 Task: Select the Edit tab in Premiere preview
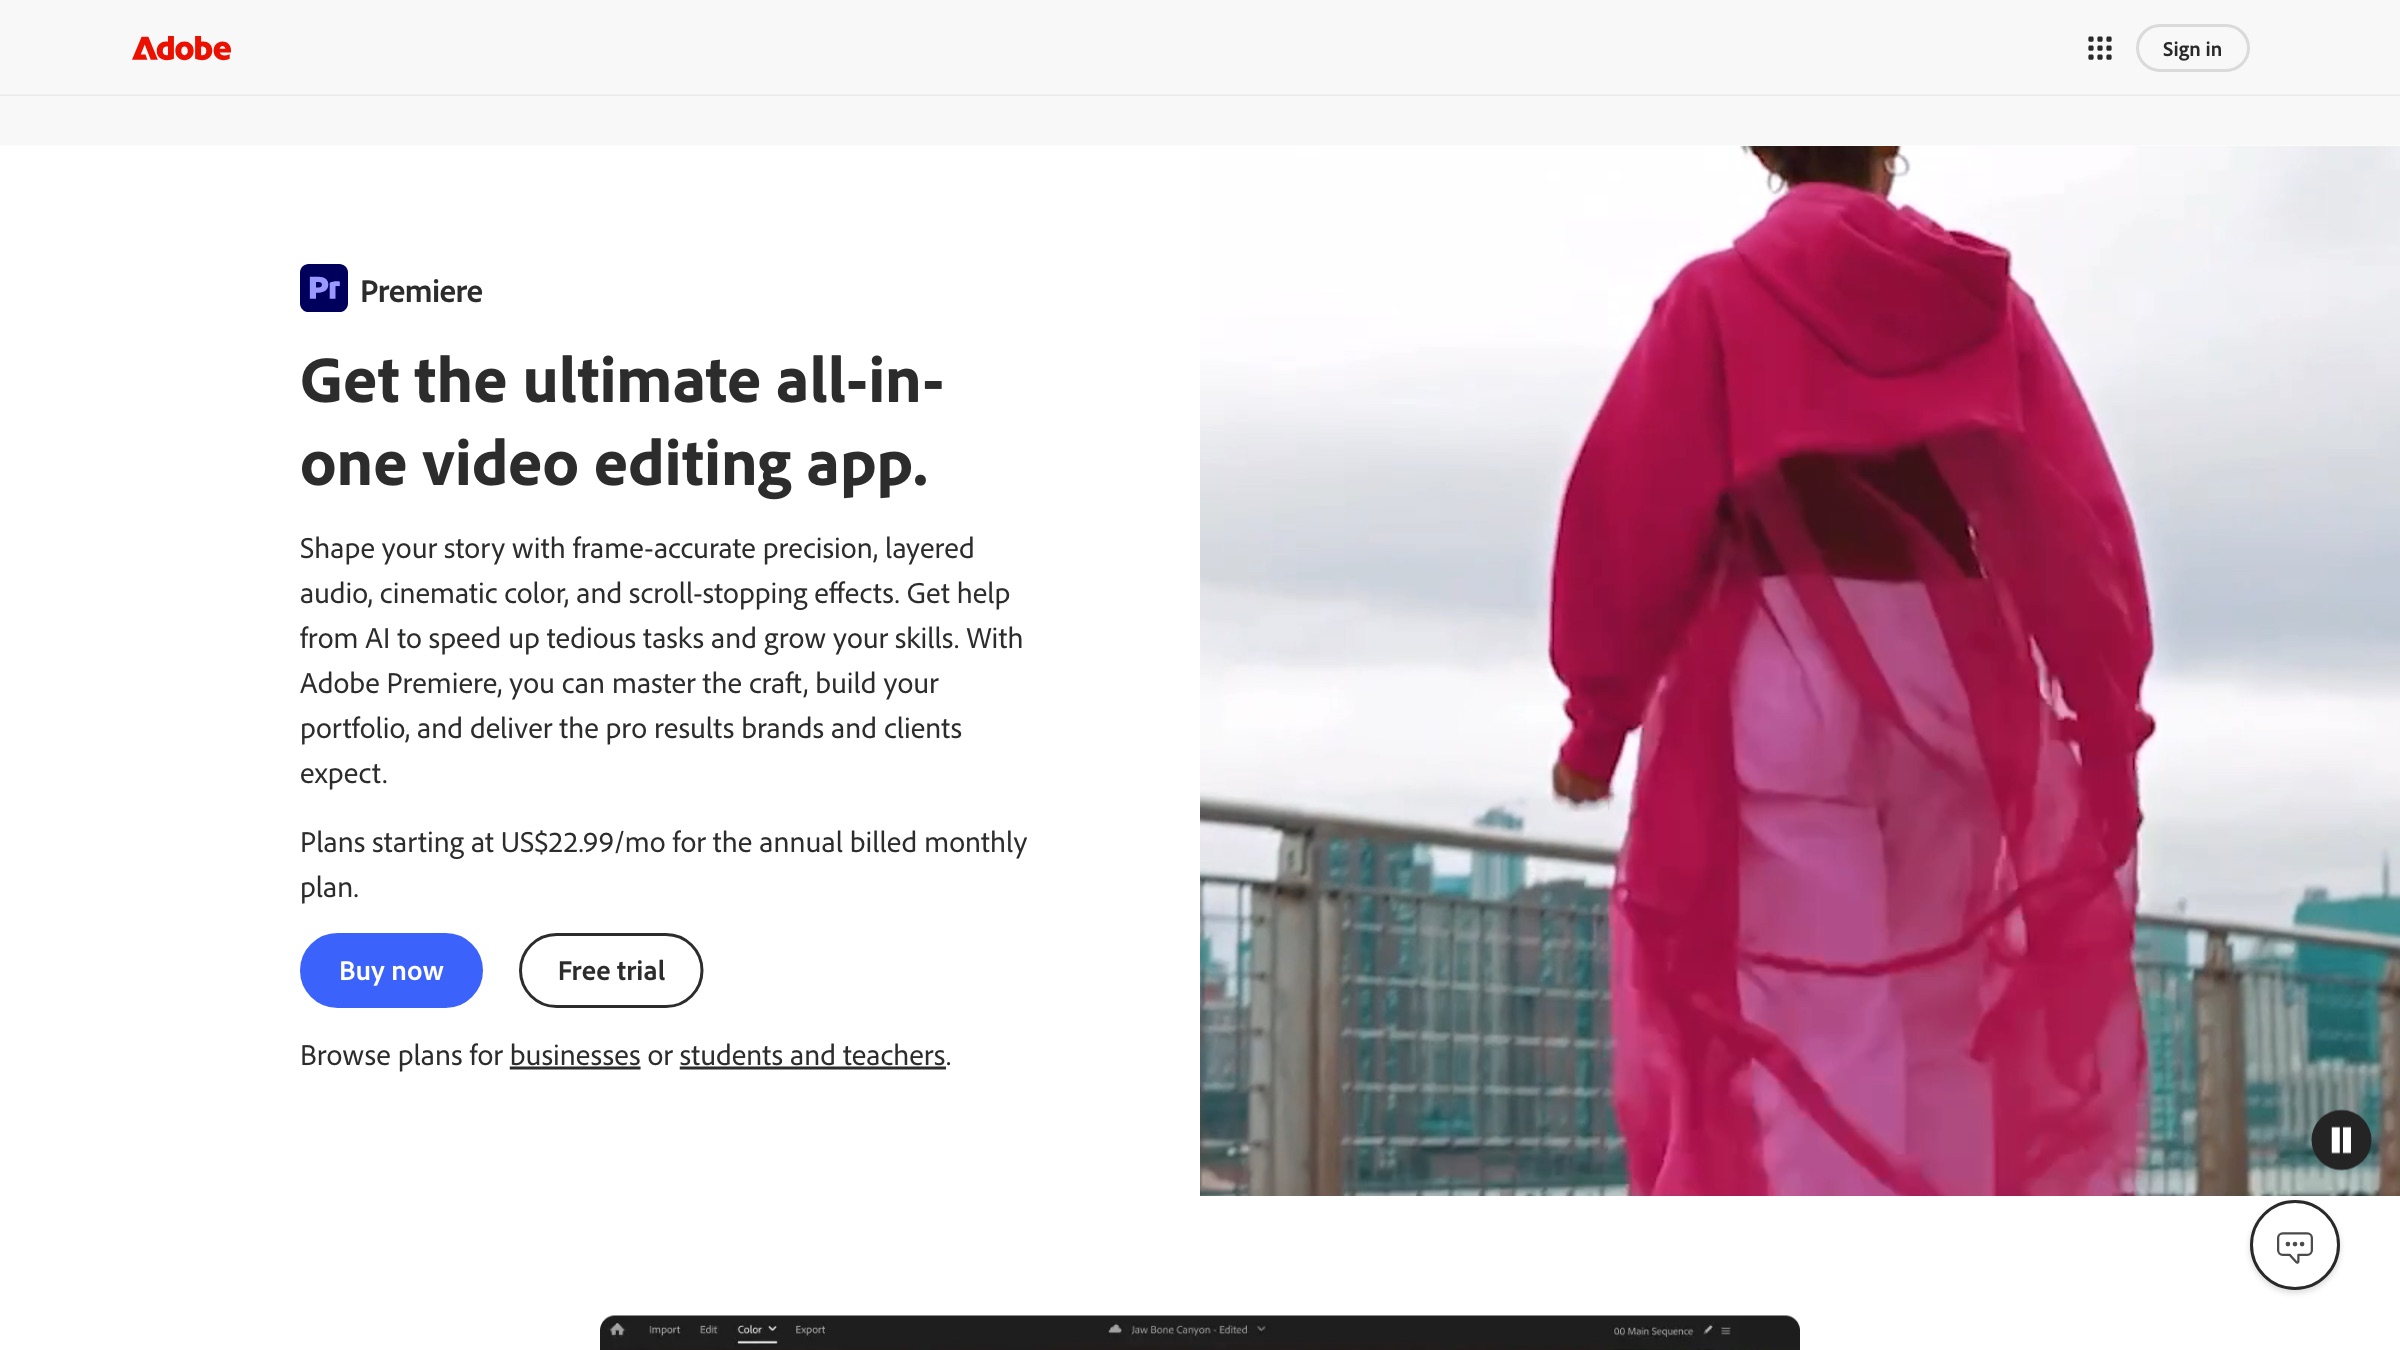[708, 1330]
